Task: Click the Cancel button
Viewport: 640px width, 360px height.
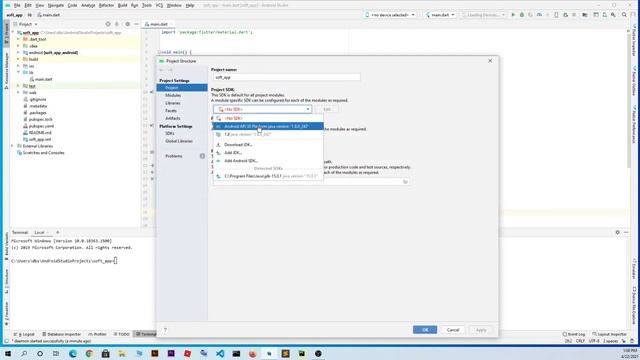Action: (x=453, y=330)
